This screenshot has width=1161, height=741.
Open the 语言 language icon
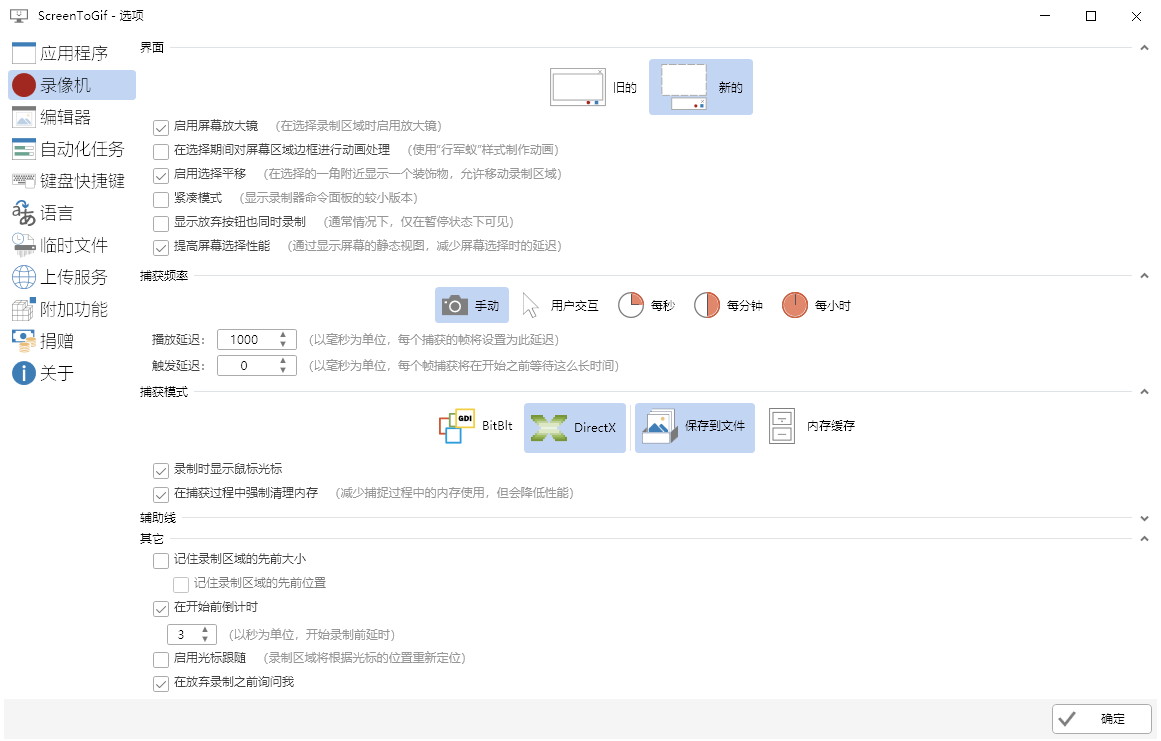pyautogui.click(x=24, y=213)
